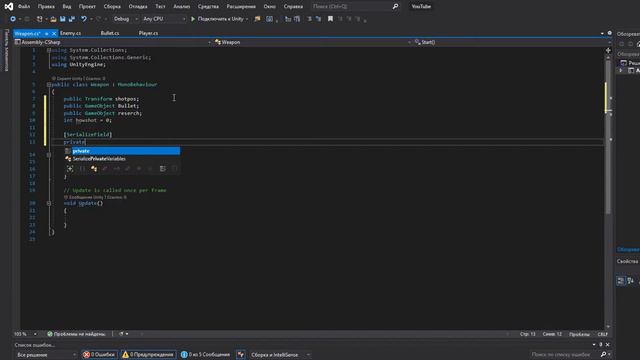The height and width of the screenshot is (360, 640).
Task: Click the Visual Studio logo icon
Action: click(9, 7)
